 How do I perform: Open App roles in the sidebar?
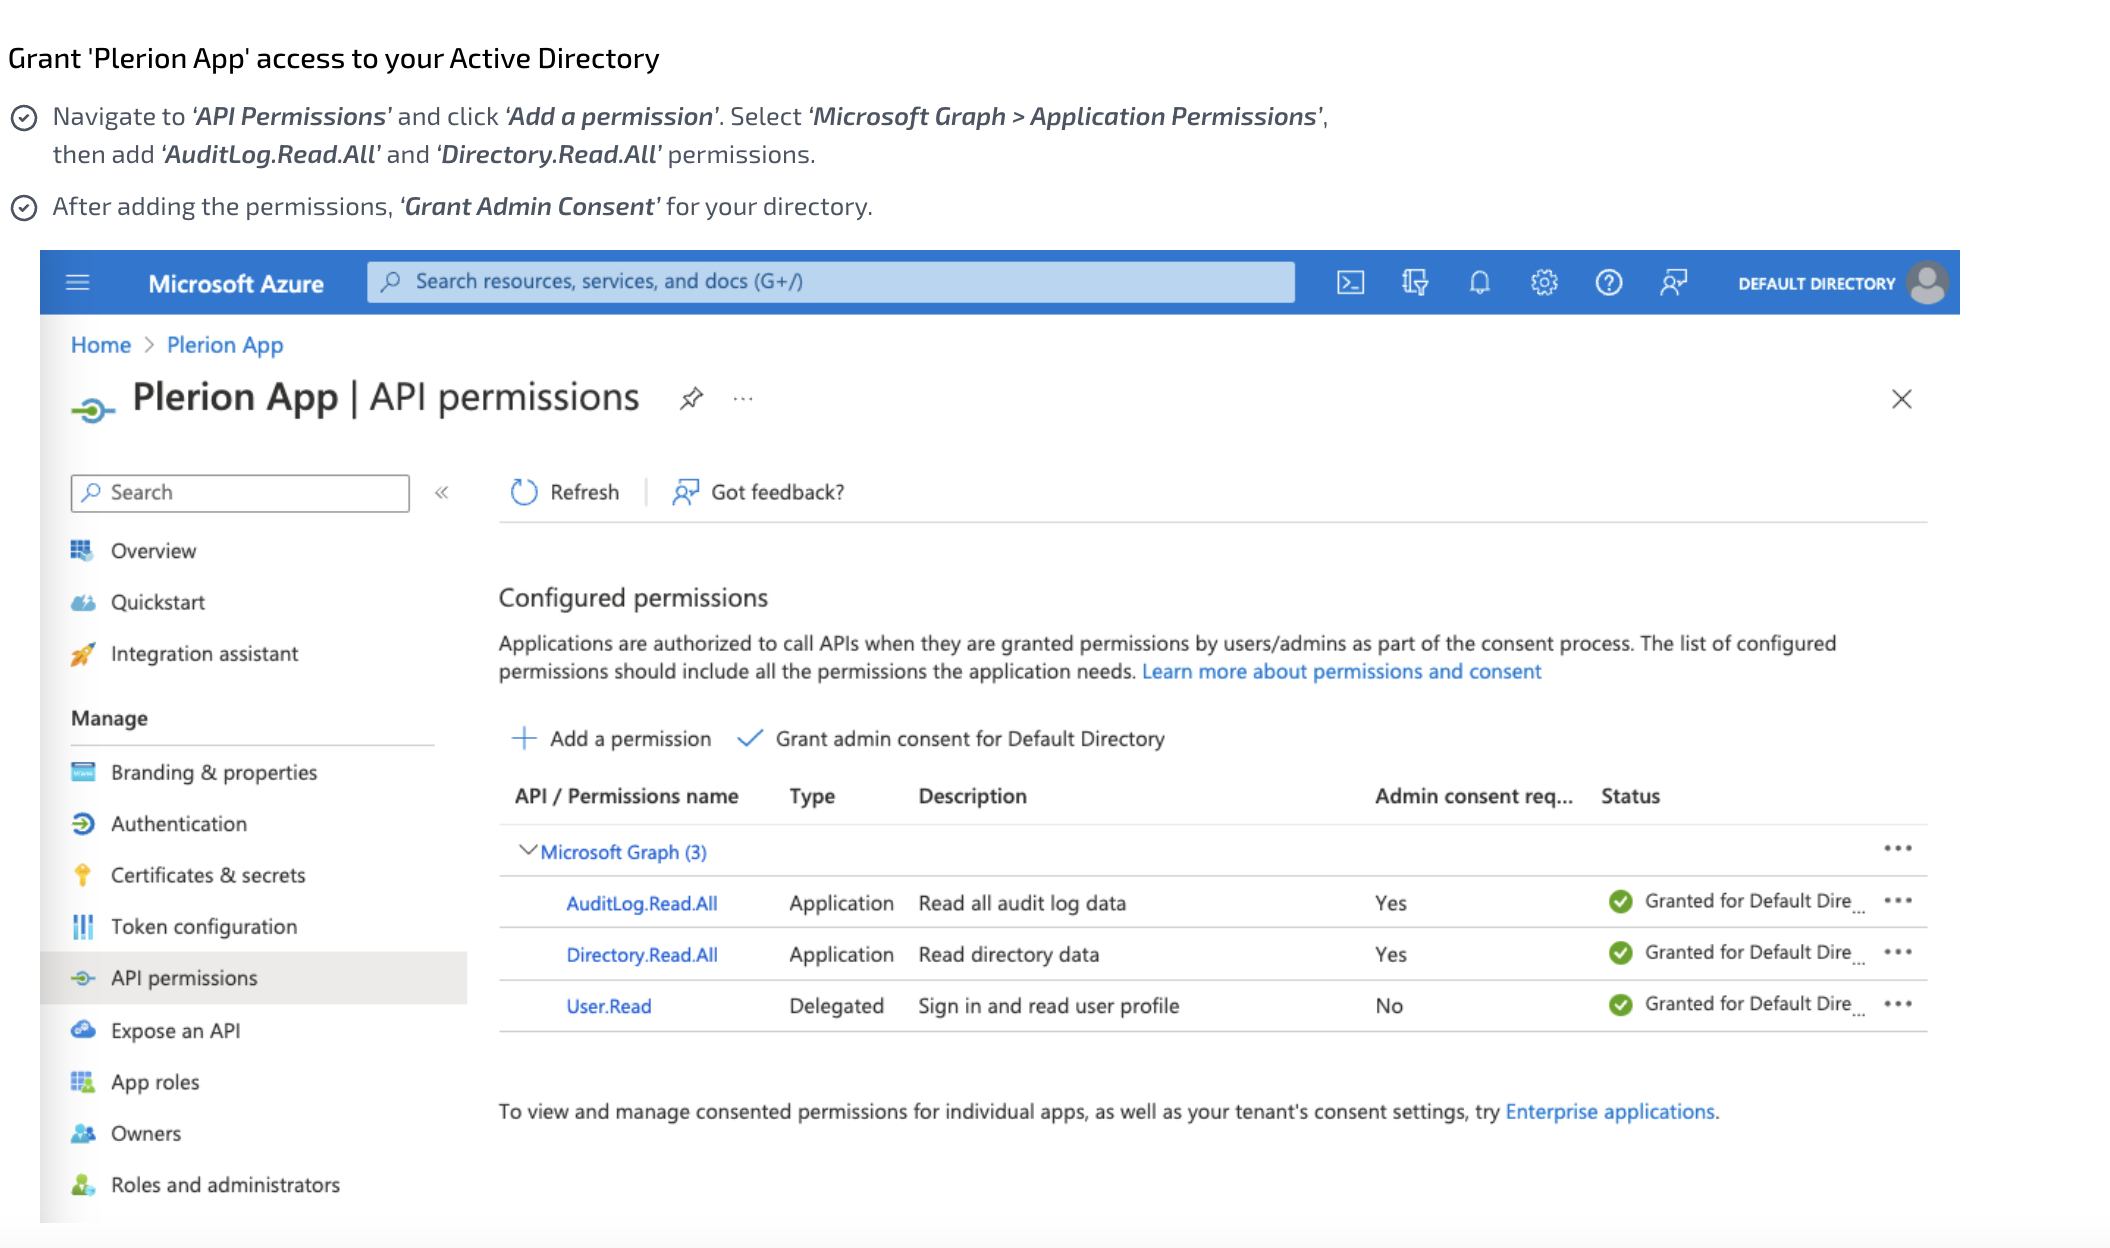click(x=155, y=1083)
